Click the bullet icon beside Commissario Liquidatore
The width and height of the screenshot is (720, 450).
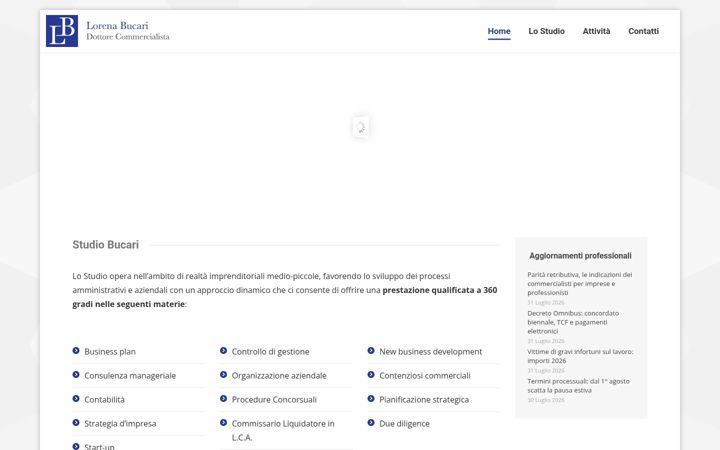pyautogui.click(x=223, y=422)
